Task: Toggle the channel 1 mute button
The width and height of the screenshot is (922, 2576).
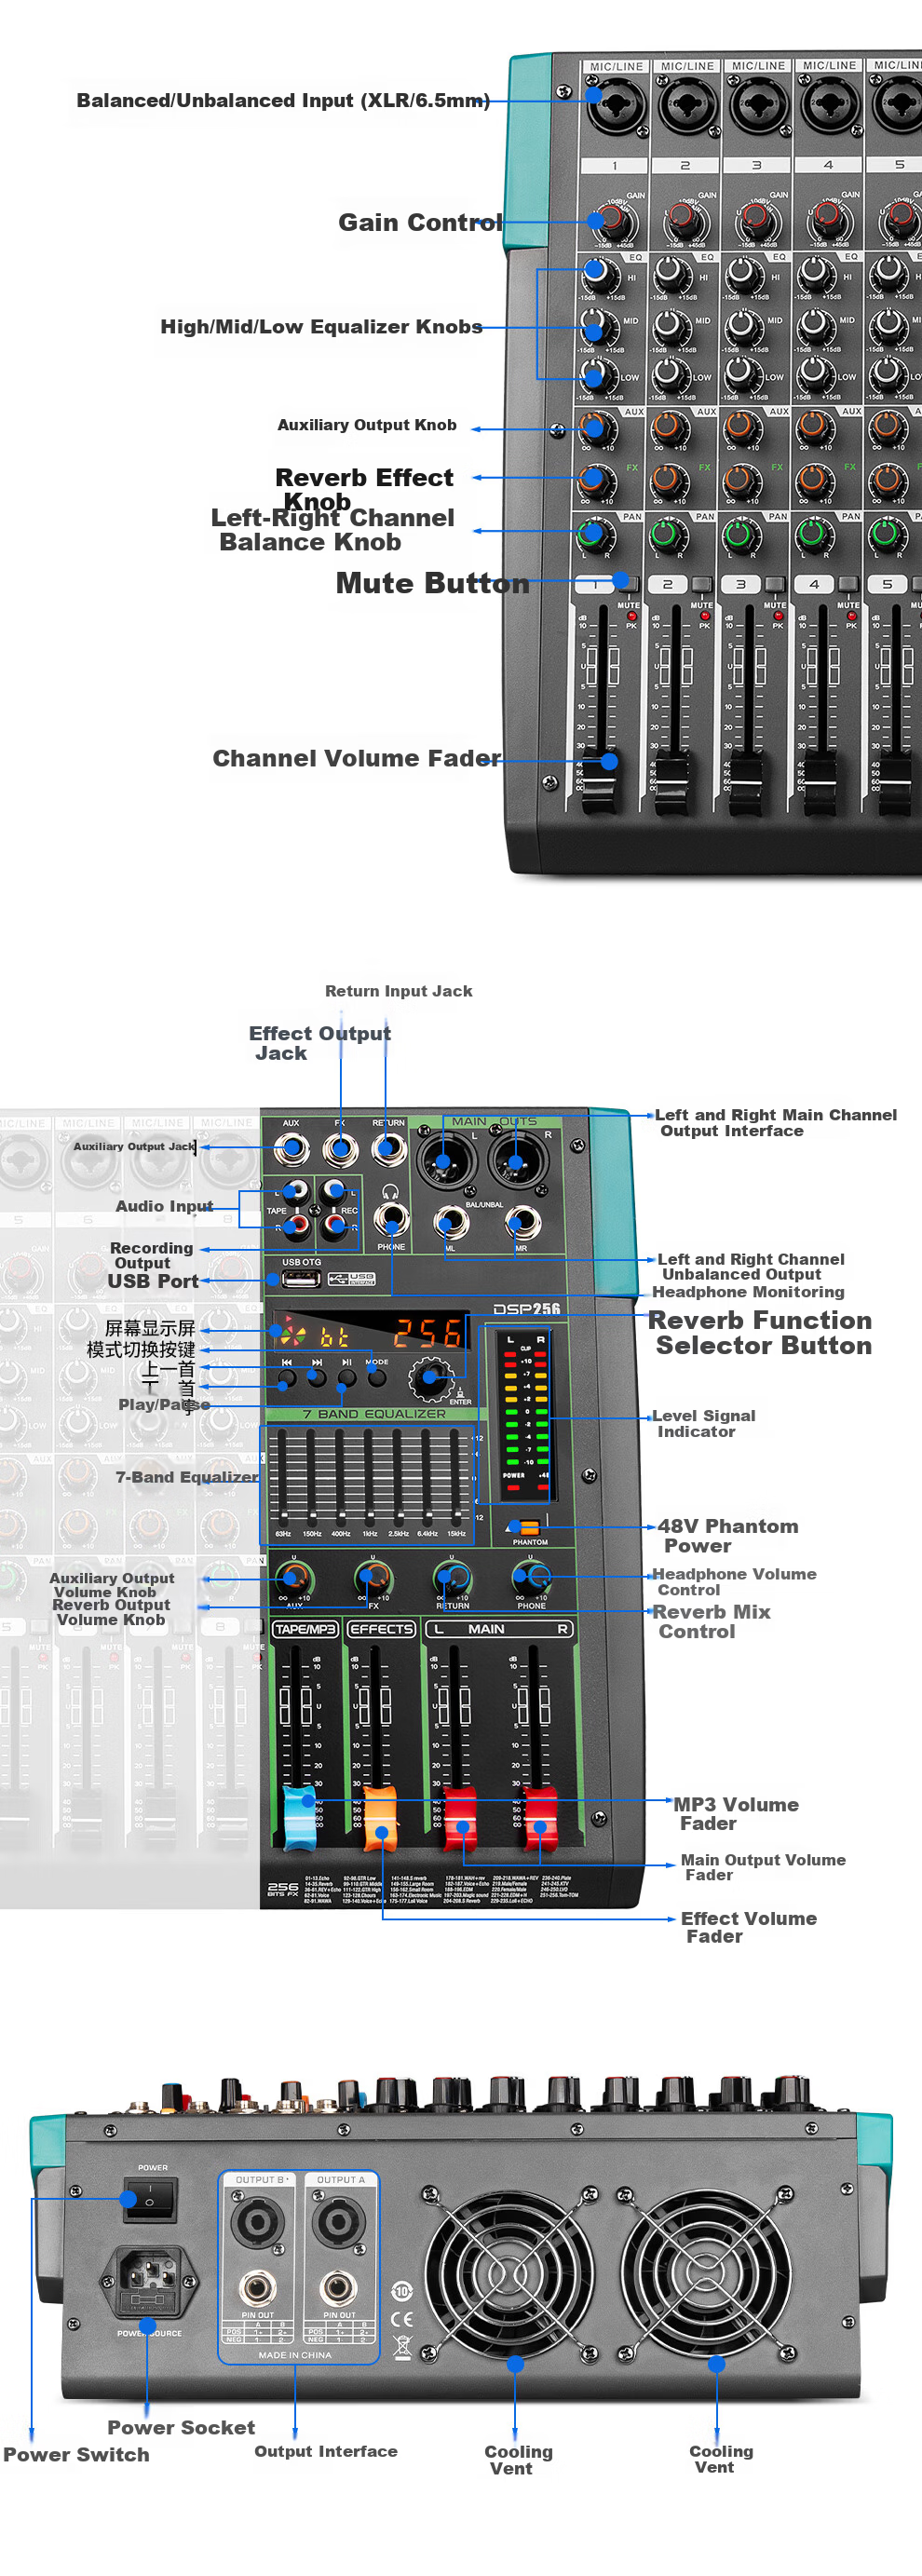Action: 629,582
